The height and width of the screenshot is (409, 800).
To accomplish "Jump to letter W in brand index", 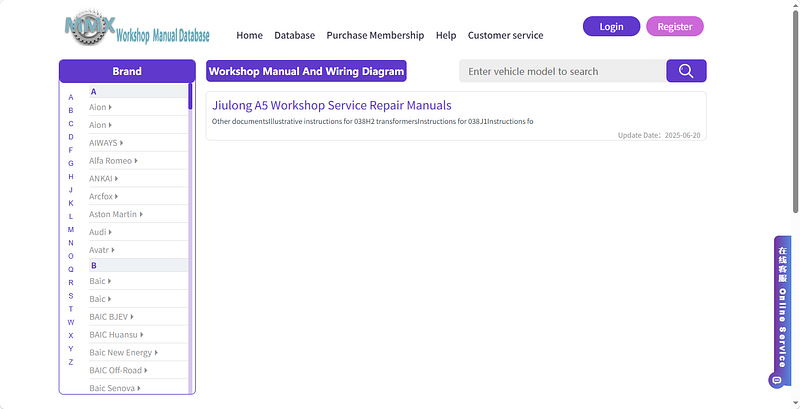I will tap(71, 322).
